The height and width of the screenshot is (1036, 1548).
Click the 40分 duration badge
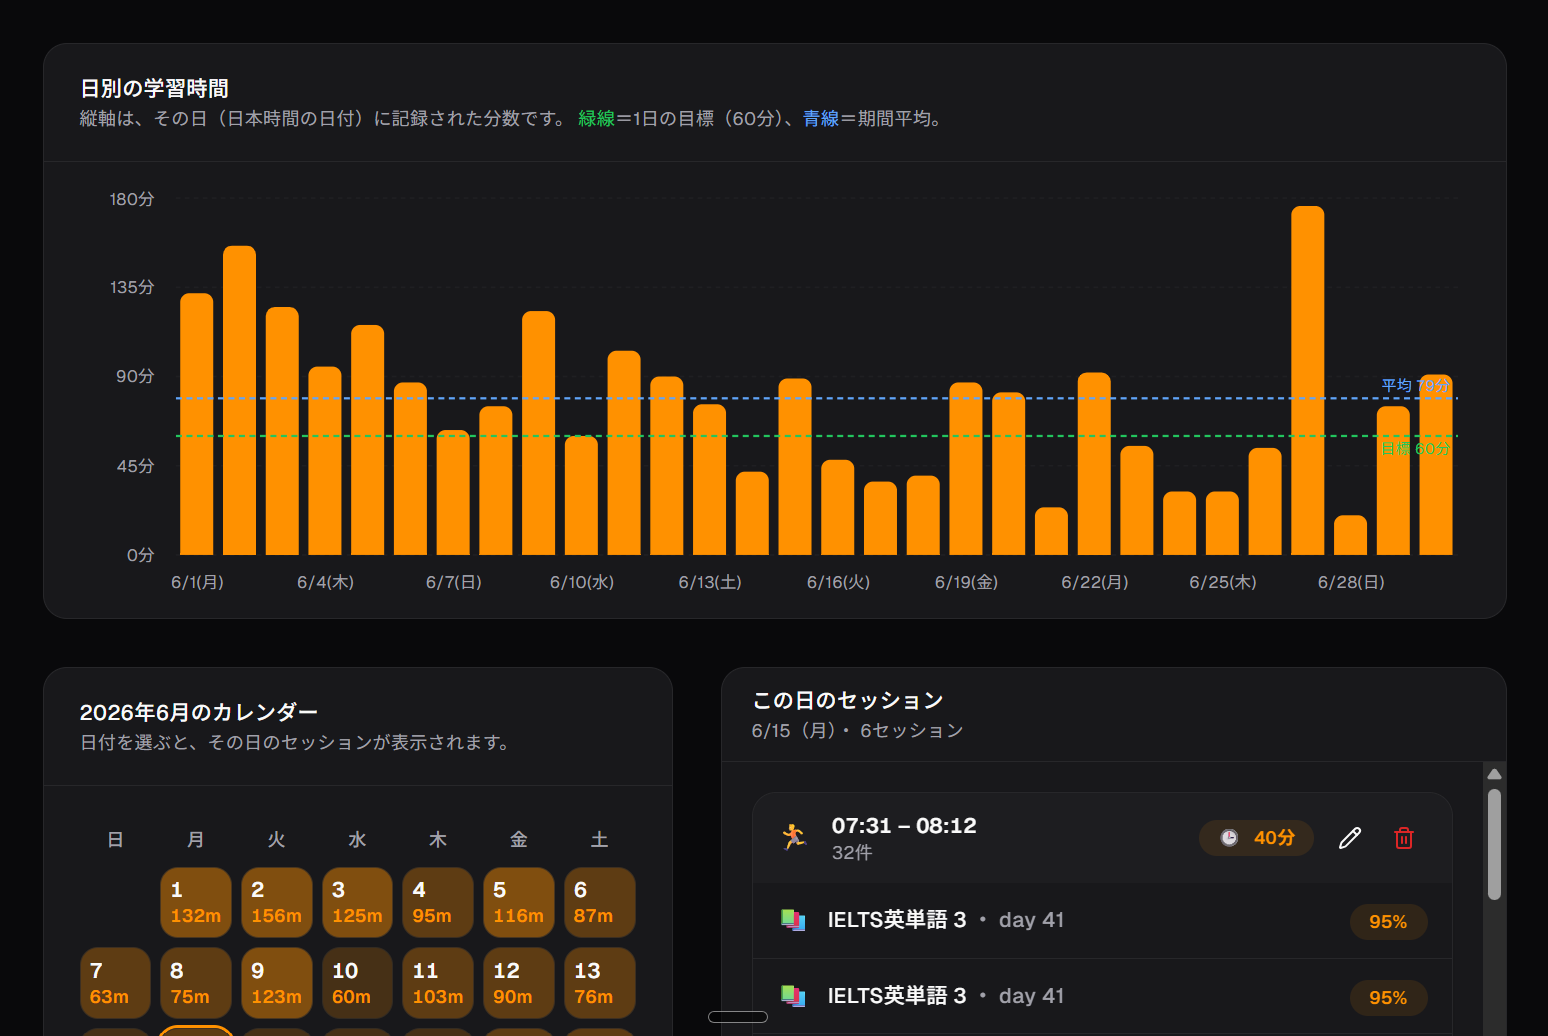(x=1256, y=838)
